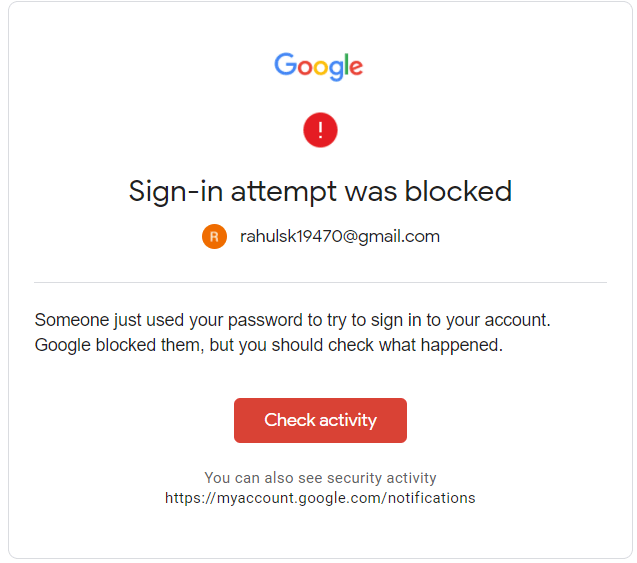Screen dimensions: 637x563
Task: Click the Google logo at top
Action: (319, 67)
